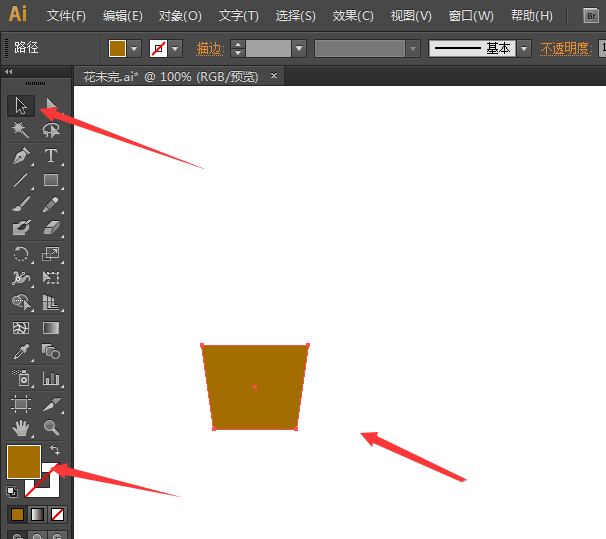Viewport: 606px width, 539px height.
Task: Select the Mesh tool
Action: tap(21, 328)
